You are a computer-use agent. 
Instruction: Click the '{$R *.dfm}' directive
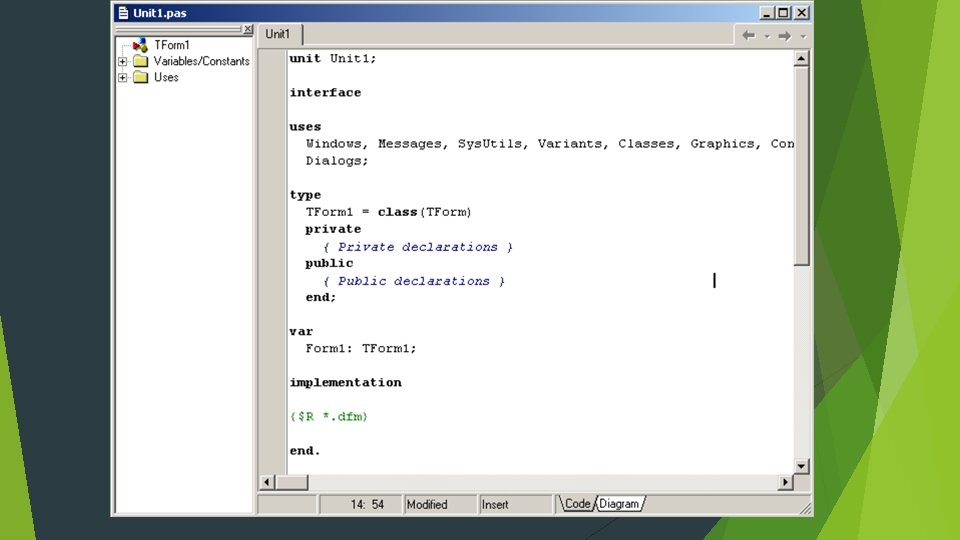coord(329,417)
